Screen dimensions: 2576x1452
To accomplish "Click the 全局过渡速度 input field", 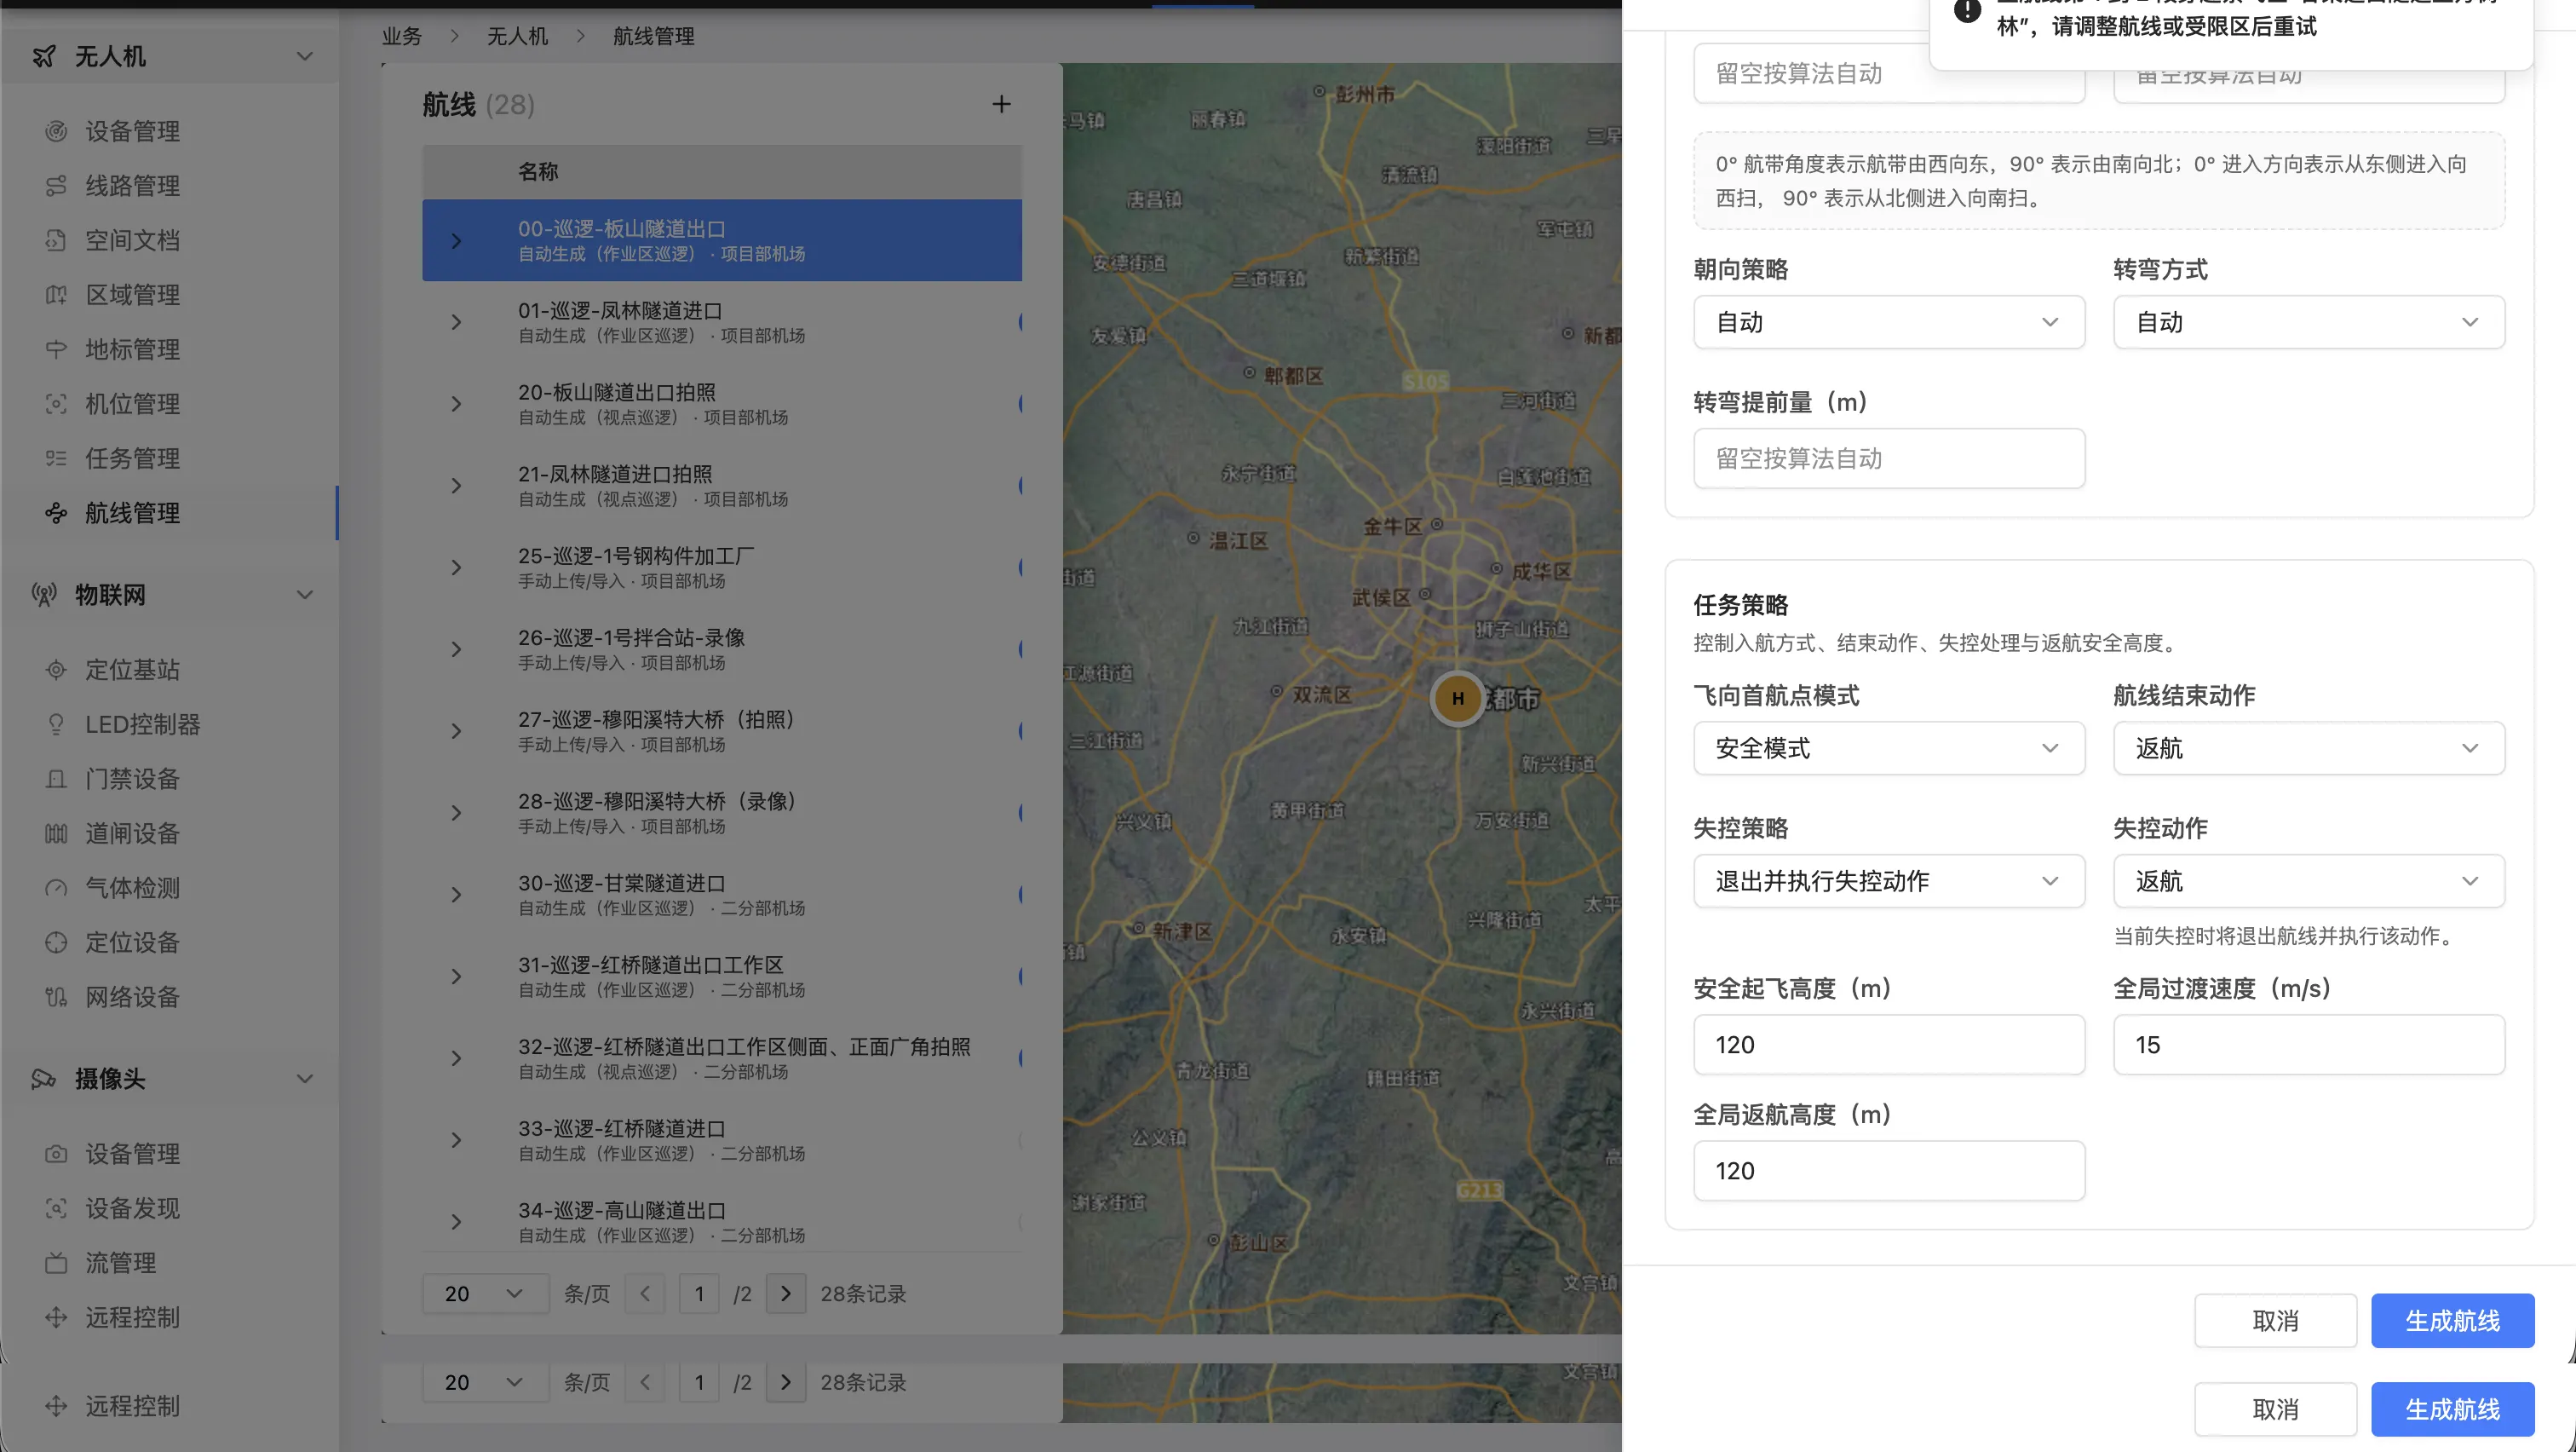I will click(x=2308, y=1044).
